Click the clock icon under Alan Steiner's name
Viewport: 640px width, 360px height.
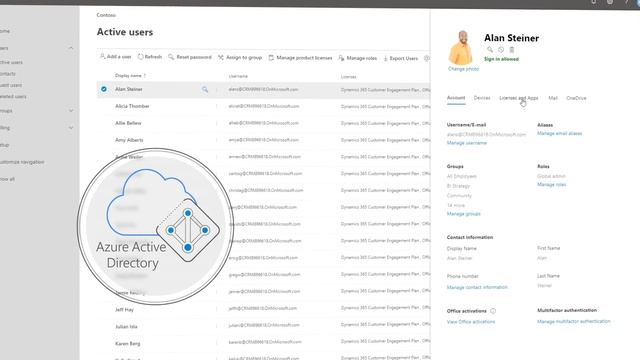501,49
